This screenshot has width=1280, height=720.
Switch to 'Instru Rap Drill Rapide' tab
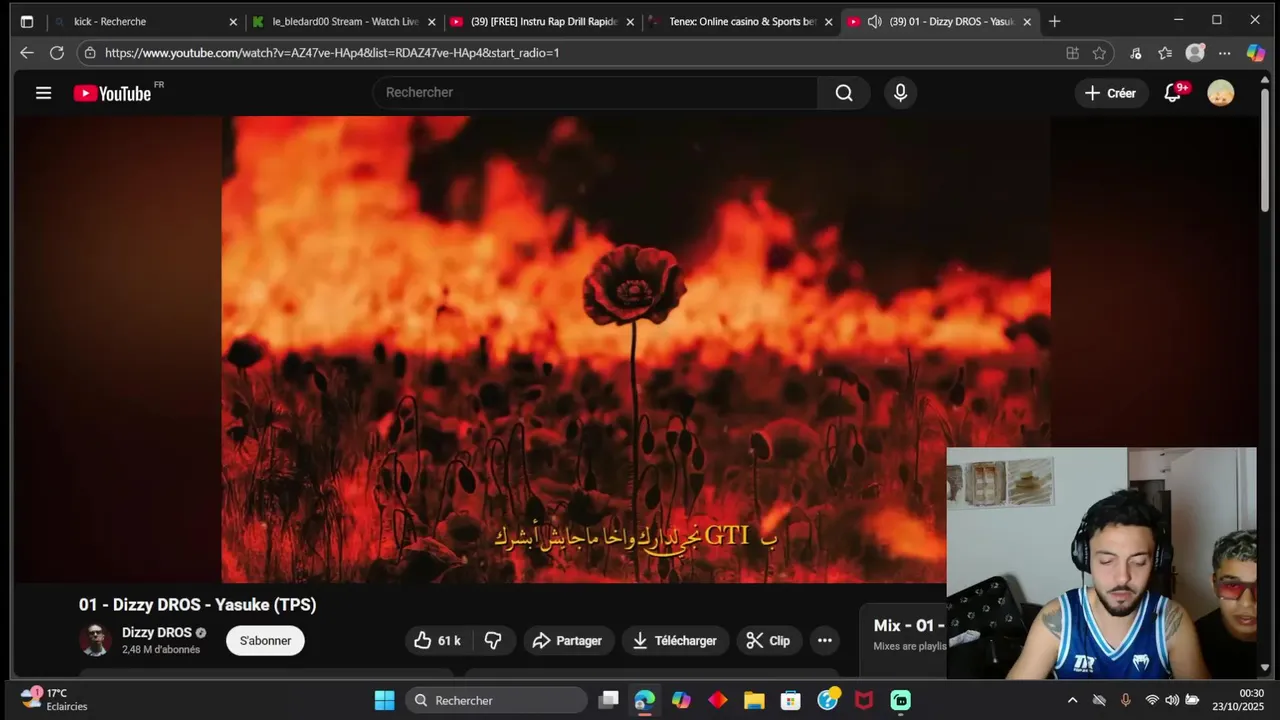point(542,21)
